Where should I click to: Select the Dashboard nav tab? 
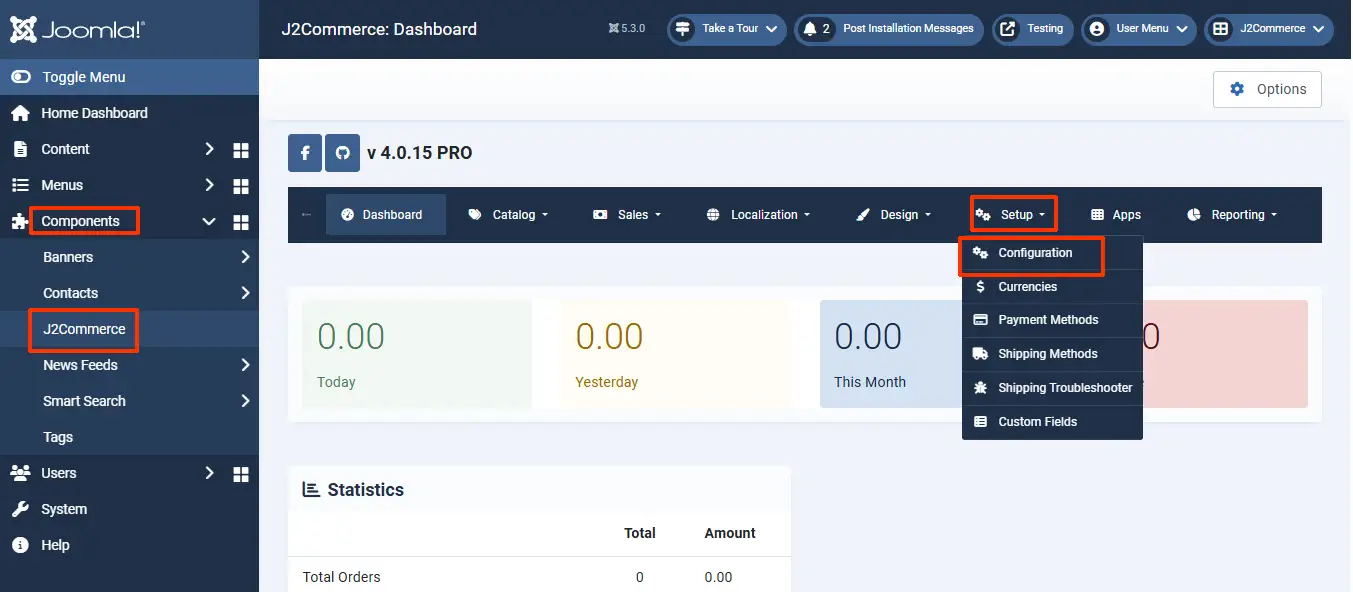tap(385, 215)
